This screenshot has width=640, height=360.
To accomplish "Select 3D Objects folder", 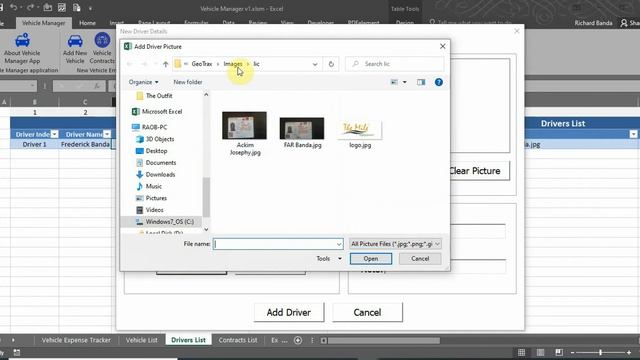I will pyautogui.click(x=155, y=139).
